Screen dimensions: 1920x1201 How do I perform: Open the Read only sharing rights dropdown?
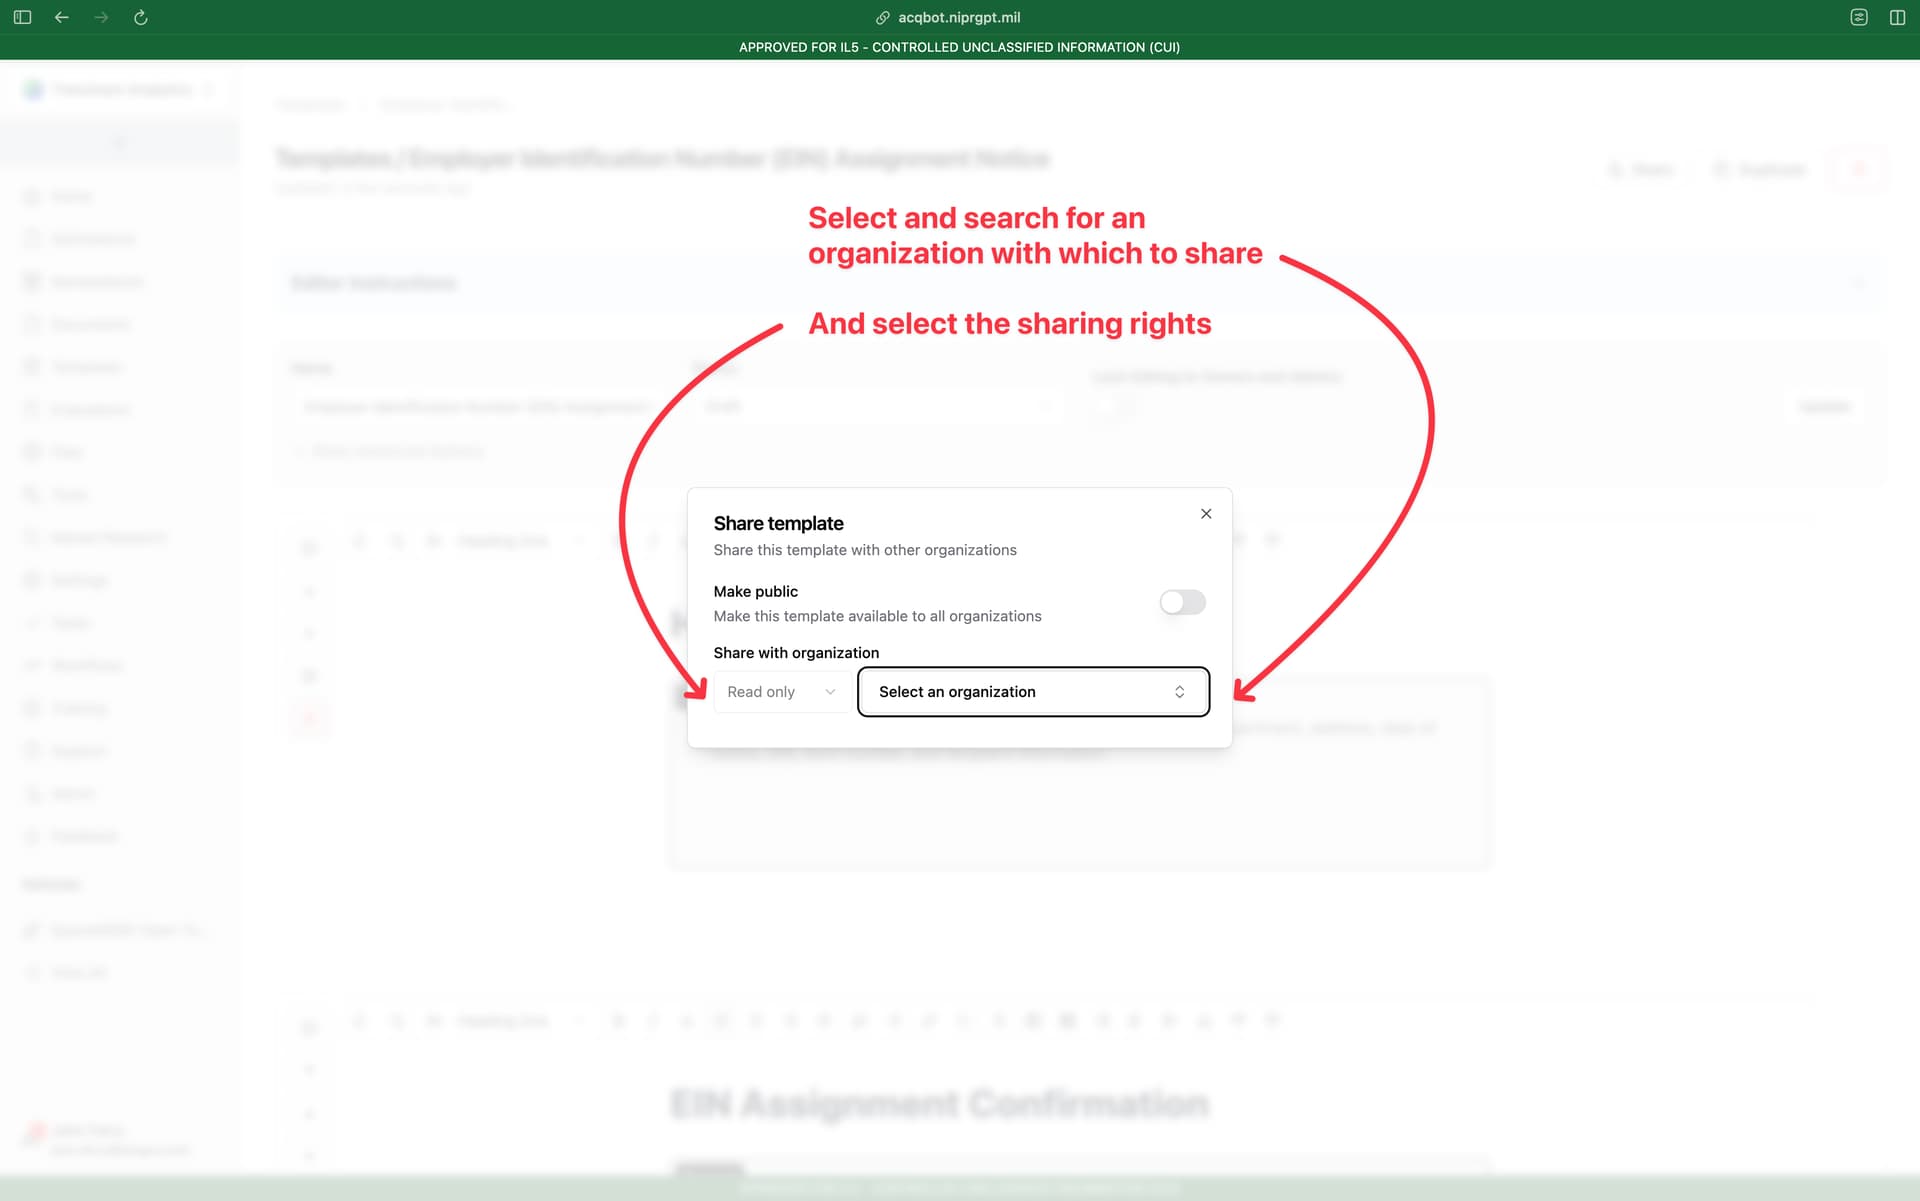click(x=782, y=692)
